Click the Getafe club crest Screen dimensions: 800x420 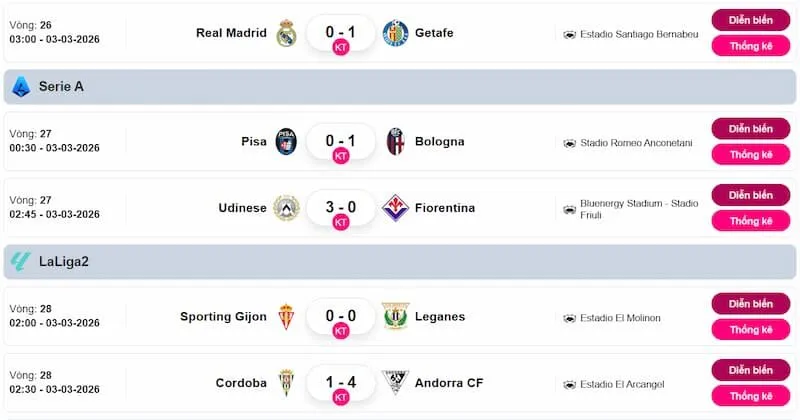(396, 33)
